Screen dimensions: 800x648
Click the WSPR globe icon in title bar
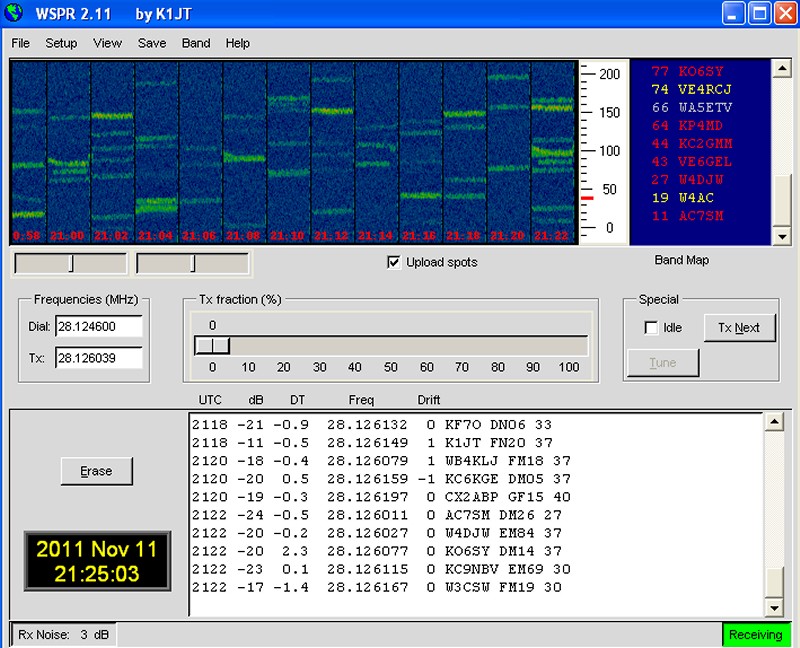14,13
